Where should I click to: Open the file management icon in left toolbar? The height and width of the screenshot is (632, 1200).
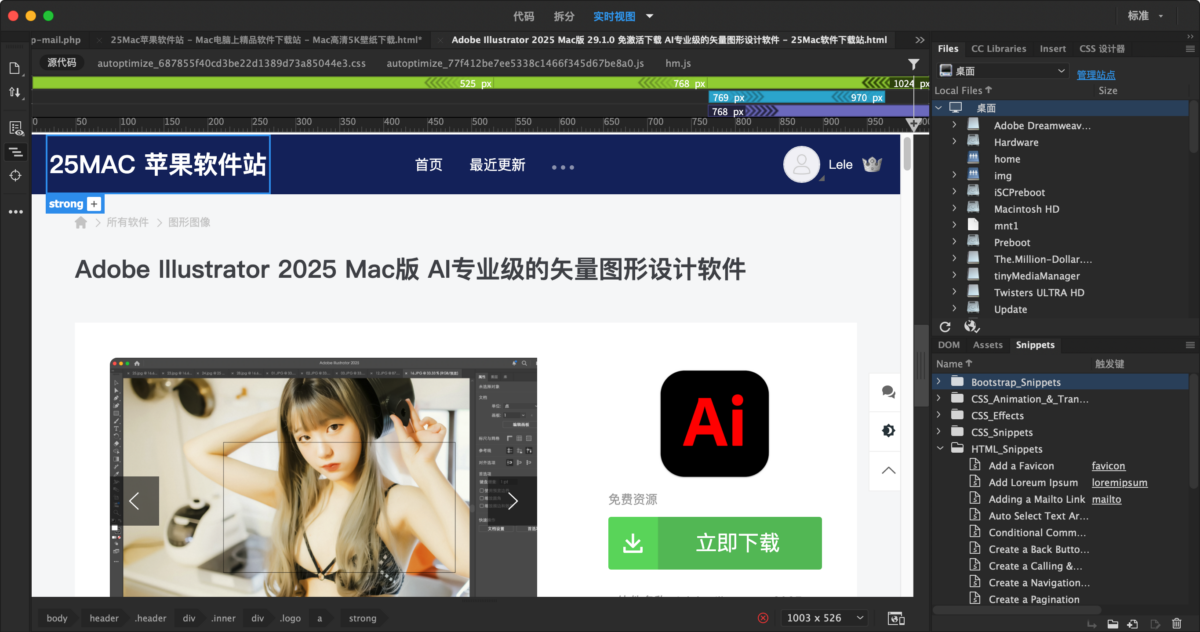[x=15, y=68]
